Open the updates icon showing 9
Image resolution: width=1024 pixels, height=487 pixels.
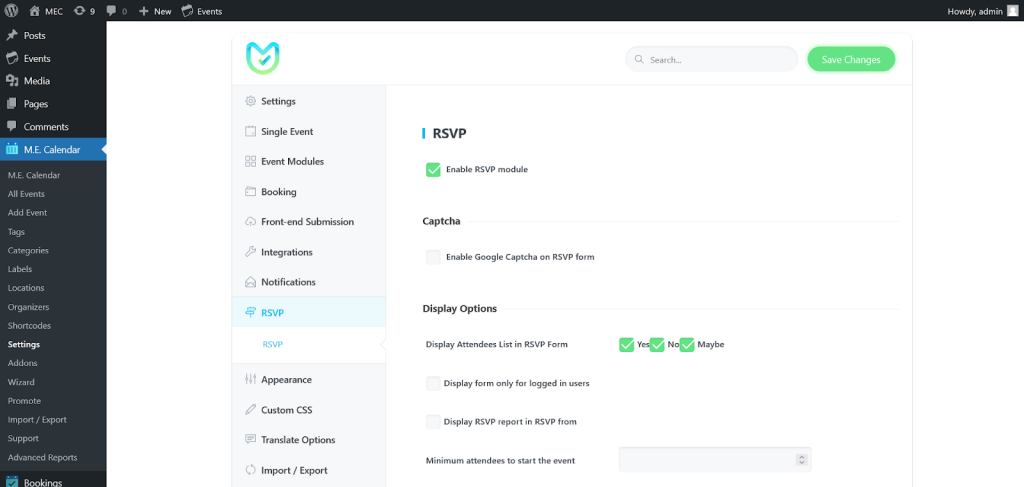pyautogui.click(x=80, y=10)
